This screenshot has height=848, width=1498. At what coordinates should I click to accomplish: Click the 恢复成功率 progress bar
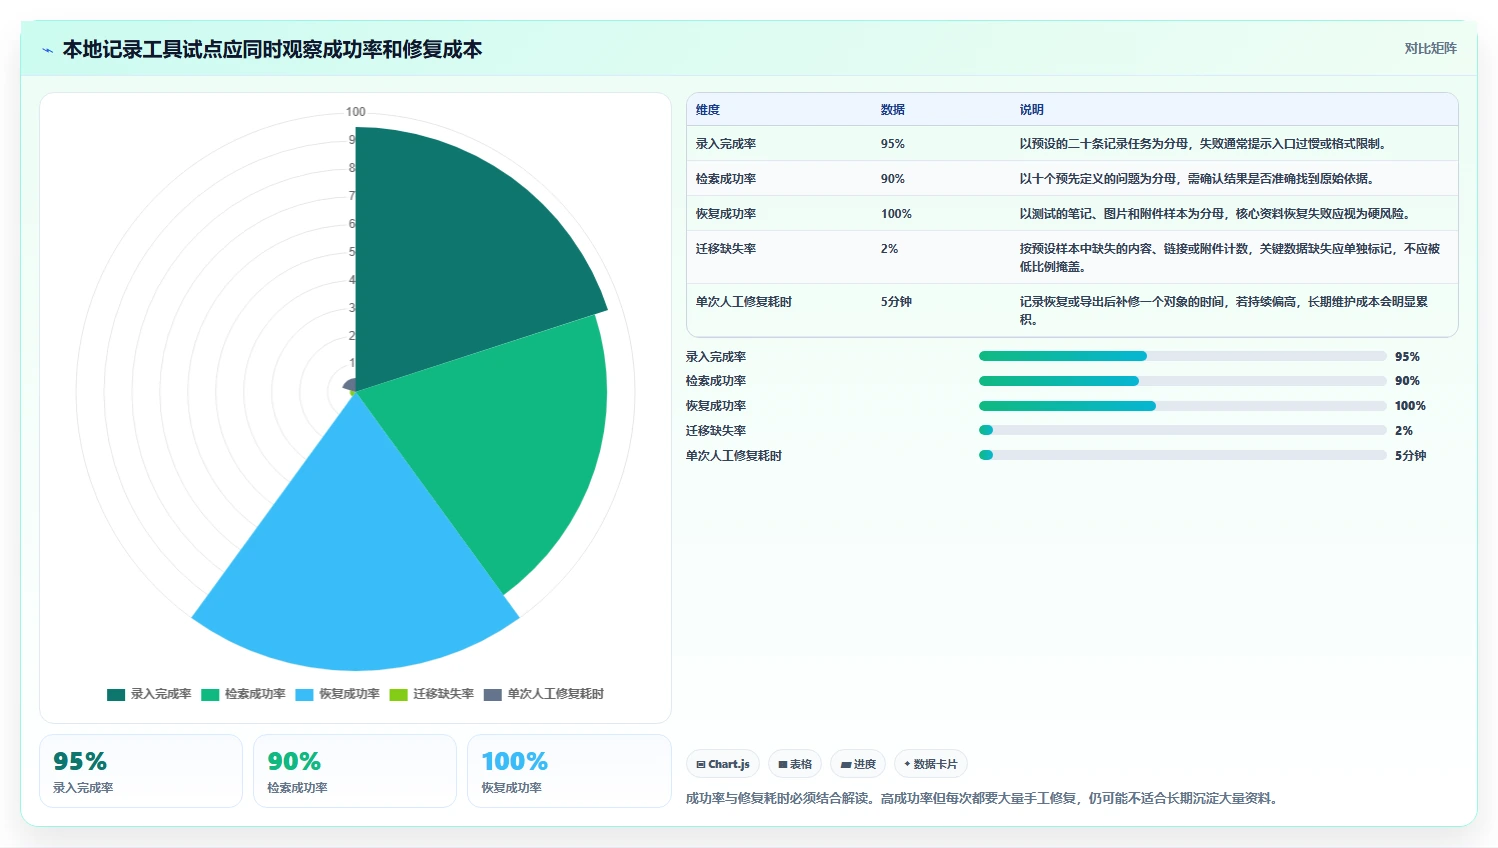pyautogui.click(x=1183, y=406)
